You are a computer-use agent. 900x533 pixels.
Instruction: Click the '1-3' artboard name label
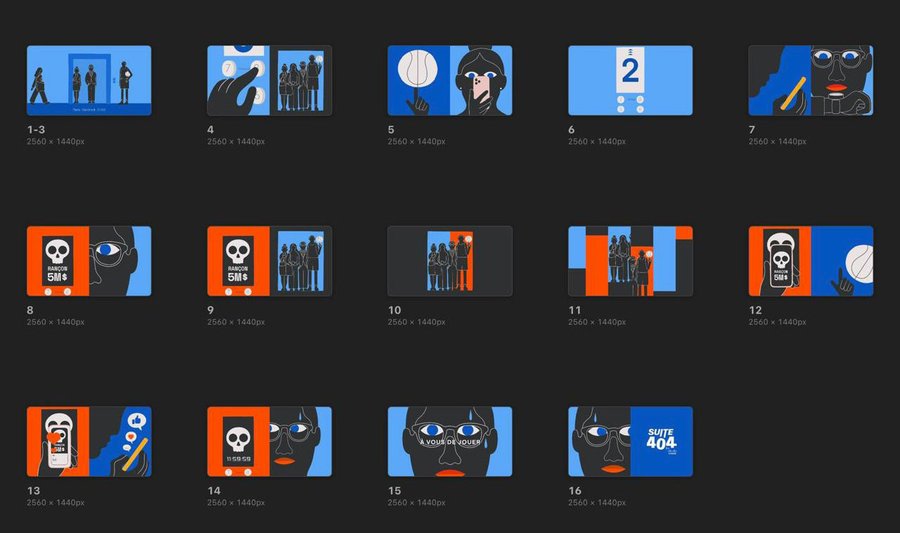[x=36, y=130]
